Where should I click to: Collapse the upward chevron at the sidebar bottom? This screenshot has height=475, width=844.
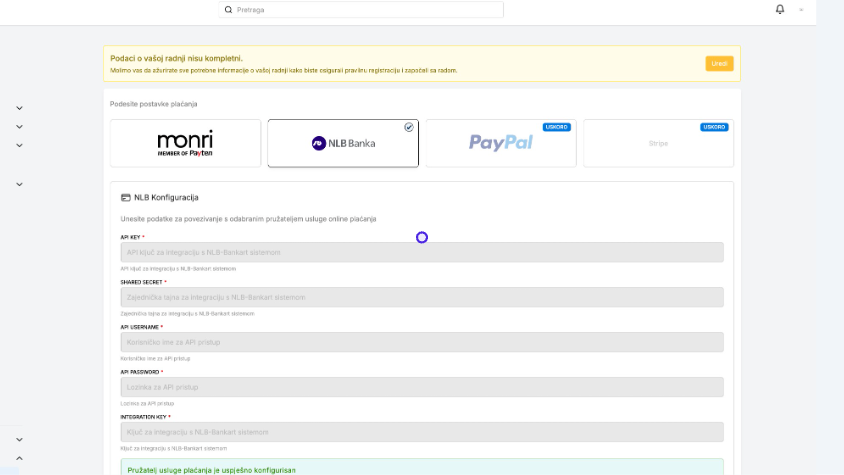(19, 458)
